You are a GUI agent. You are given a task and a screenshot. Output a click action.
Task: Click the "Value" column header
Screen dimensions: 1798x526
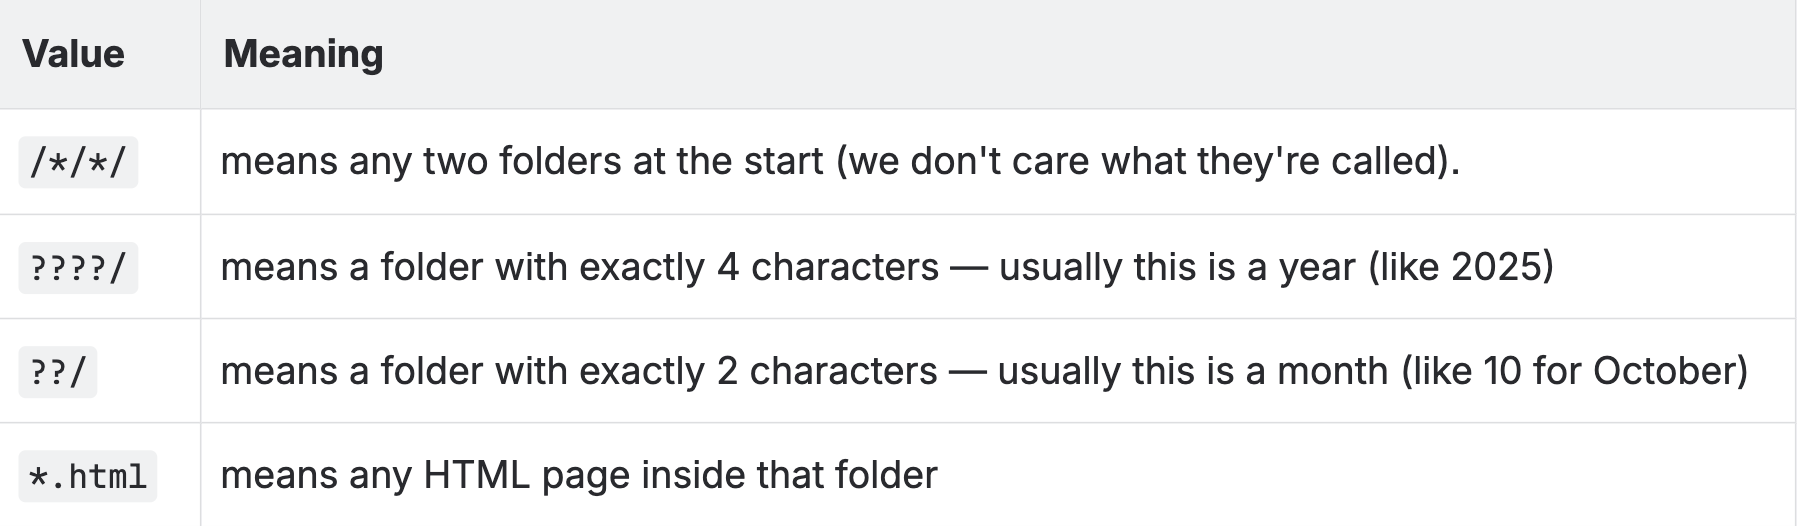73,54
